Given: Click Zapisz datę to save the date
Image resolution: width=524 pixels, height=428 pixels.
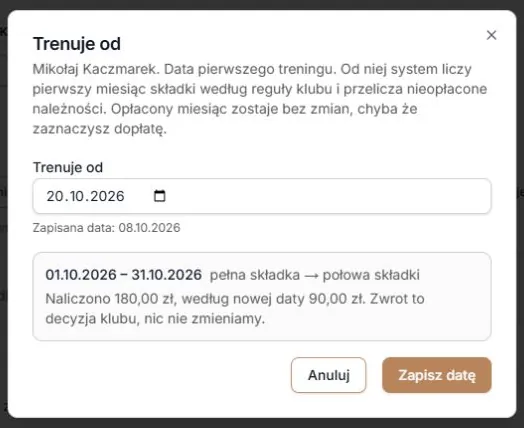Looking at the screenshot, I should click(x=437, y=375).
